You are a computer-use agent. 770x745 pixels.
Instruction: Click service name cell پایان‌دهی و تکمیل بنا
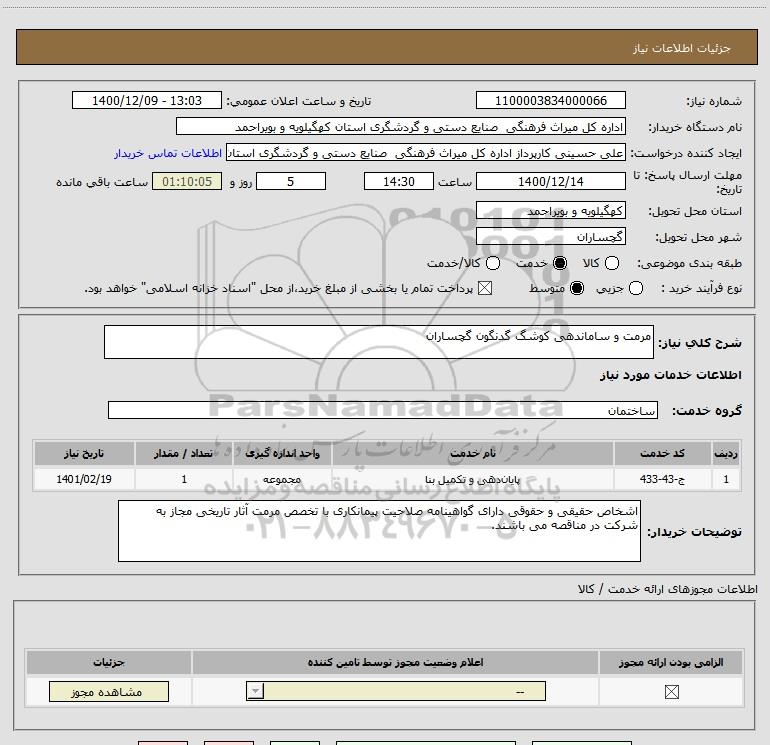click(x=472, y=479)
